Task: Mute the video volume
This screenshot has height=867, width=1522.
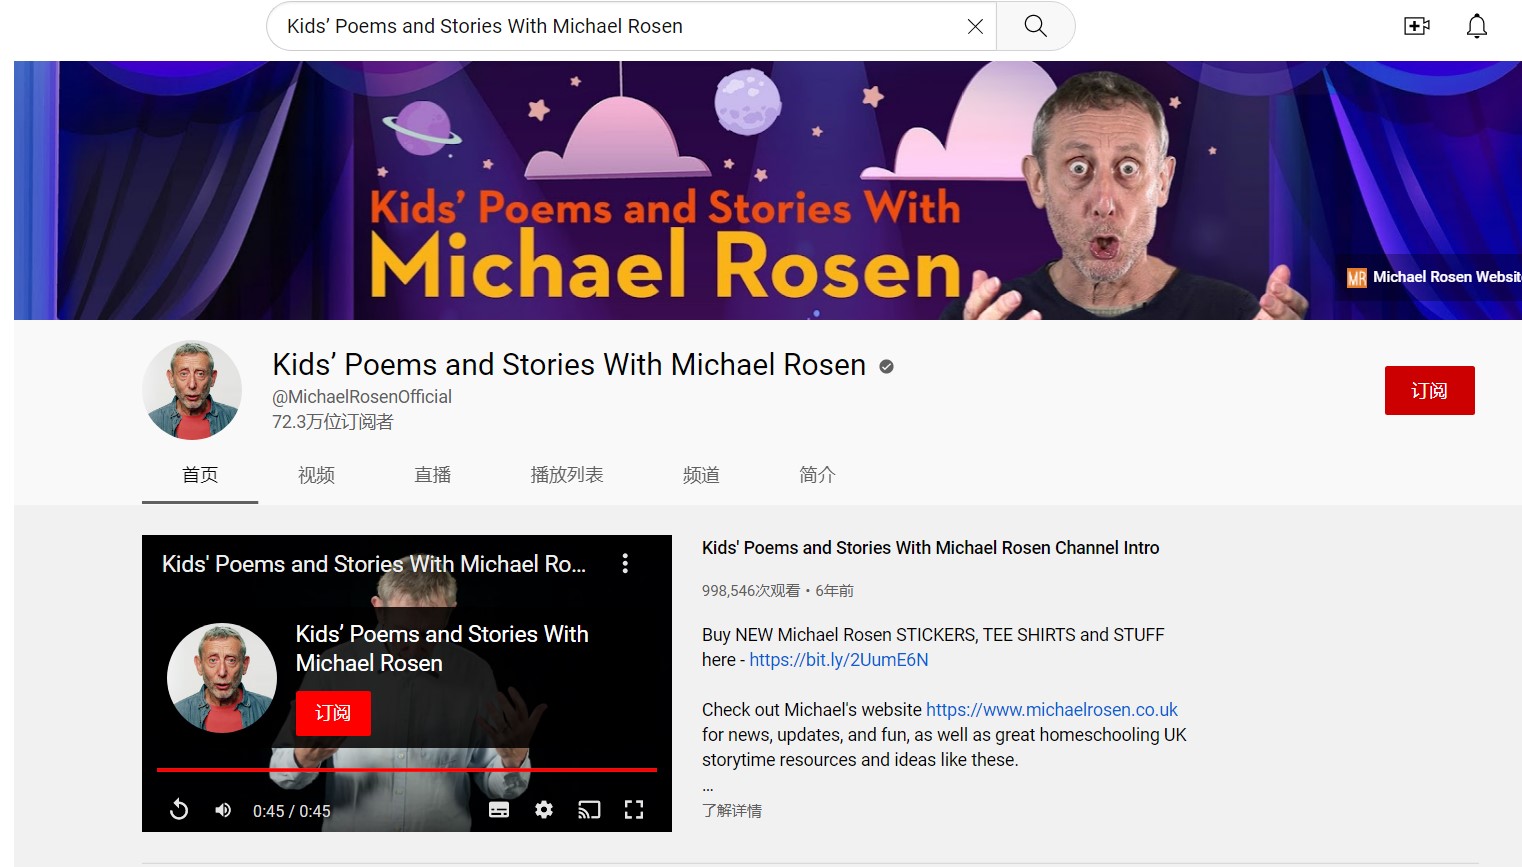Action: pyautogui.click(x=223, y=810)
